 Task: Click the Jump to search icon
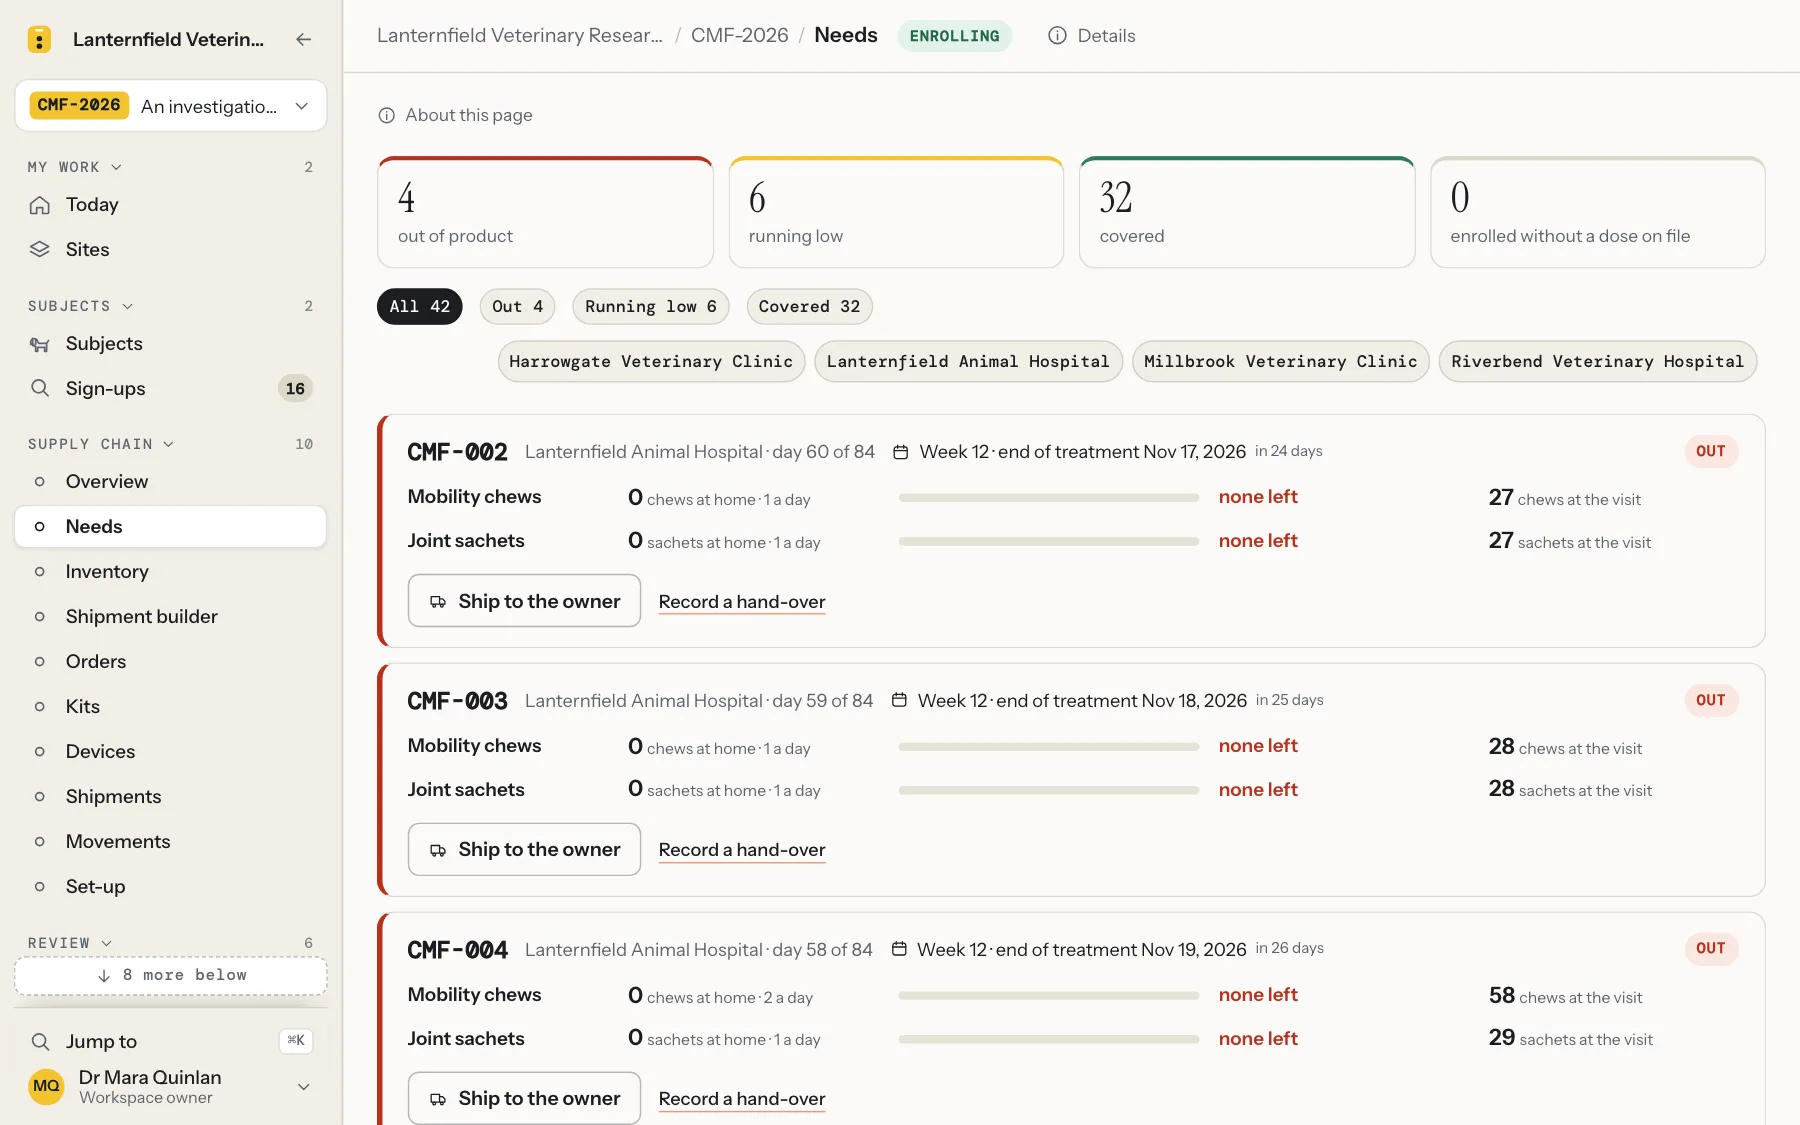click(x=40, y=1042)
